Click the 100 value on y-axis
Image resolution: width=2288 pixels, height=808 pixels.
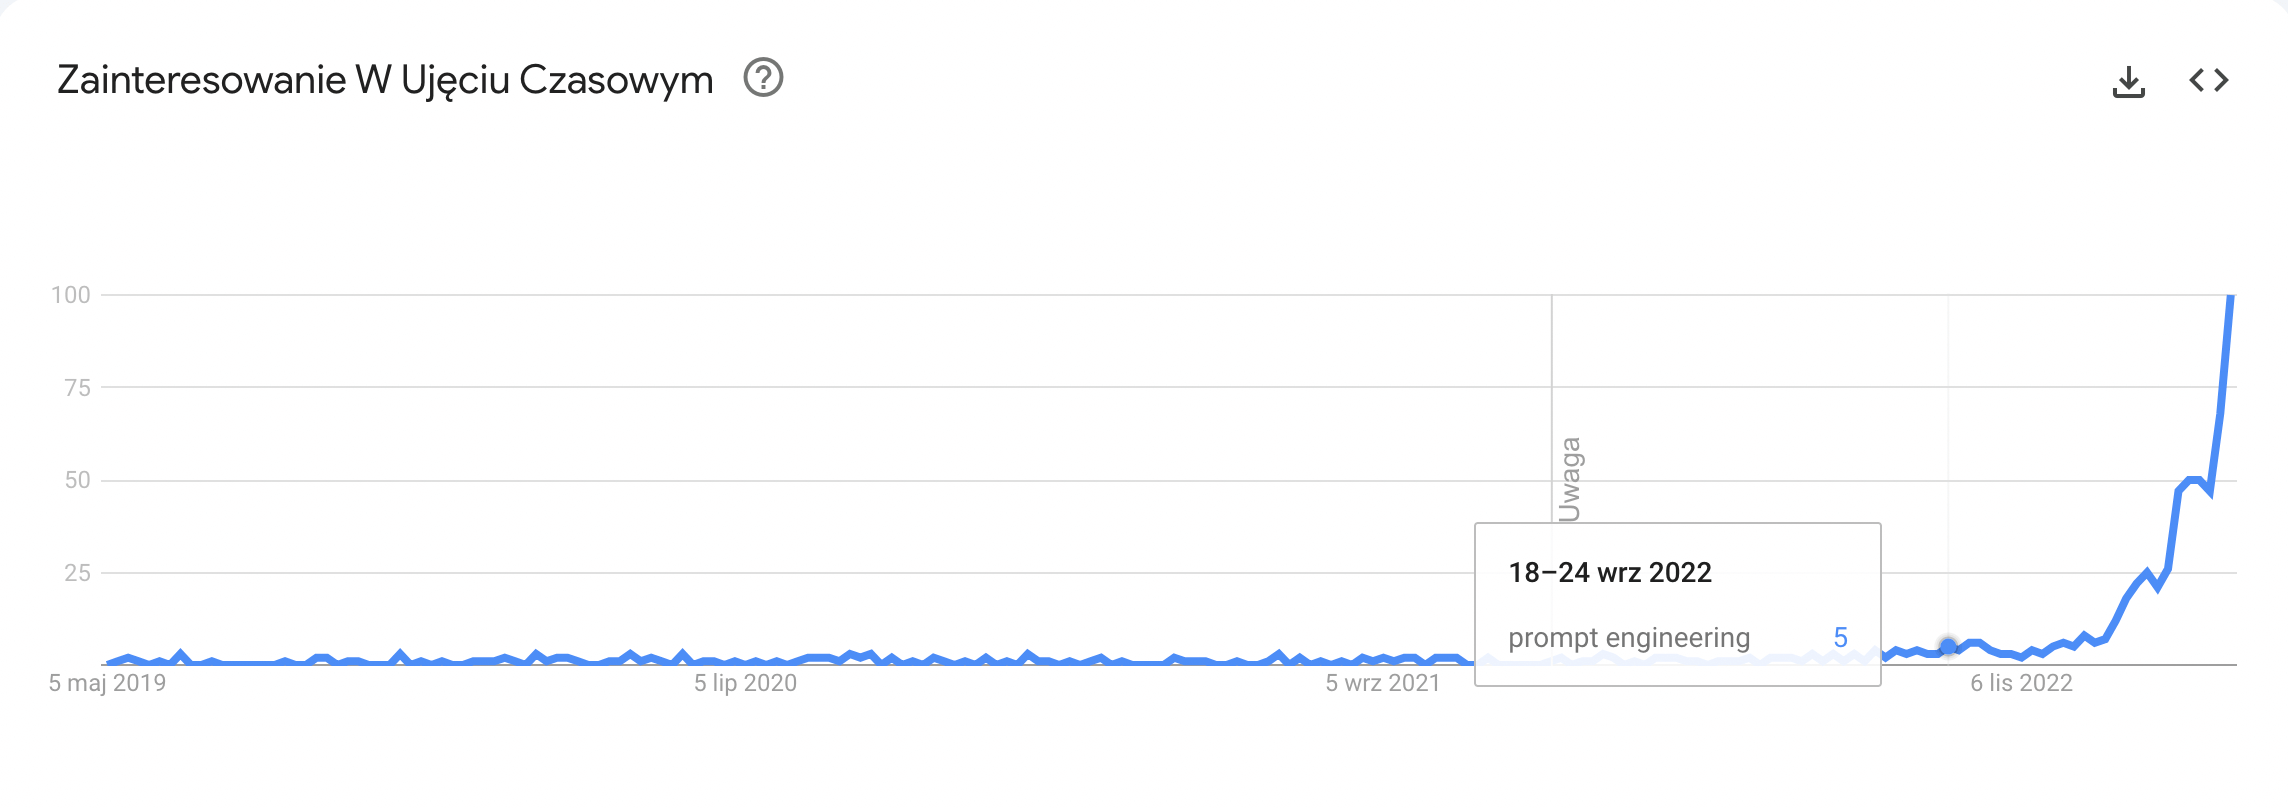tap(71, 295)
